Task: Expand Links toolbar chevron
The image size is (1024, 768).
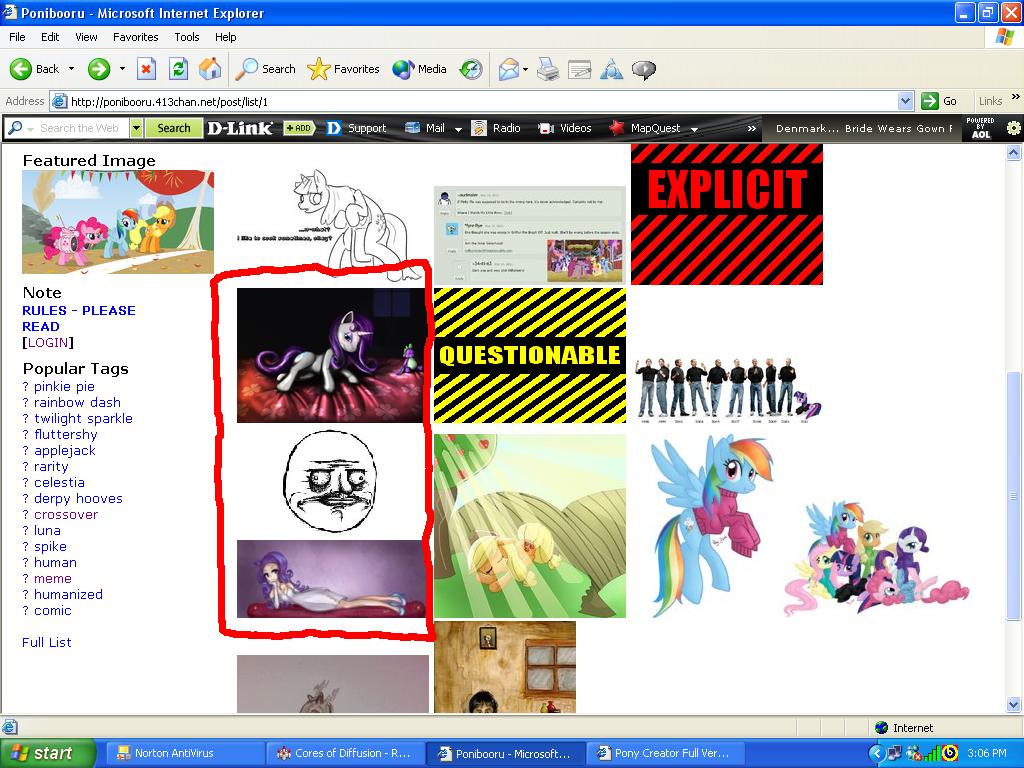Action: (x=1016, y=97)
